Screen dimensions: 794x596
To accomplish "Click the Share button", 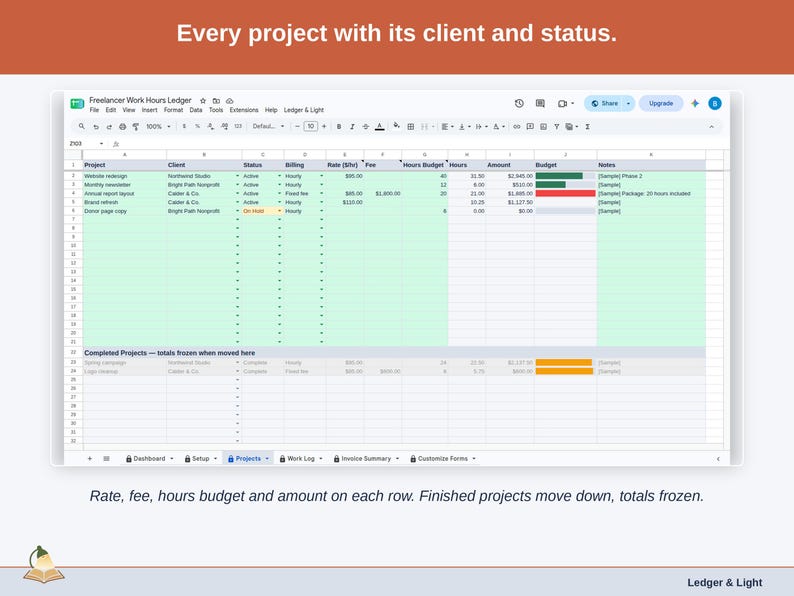I will [604, 103].
